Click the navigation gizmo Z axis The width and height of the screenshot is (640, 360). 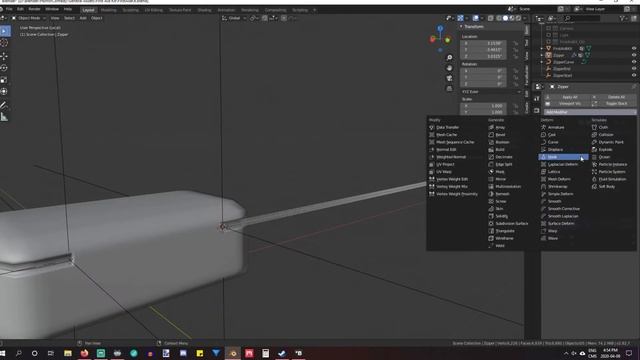pos(440,28)
